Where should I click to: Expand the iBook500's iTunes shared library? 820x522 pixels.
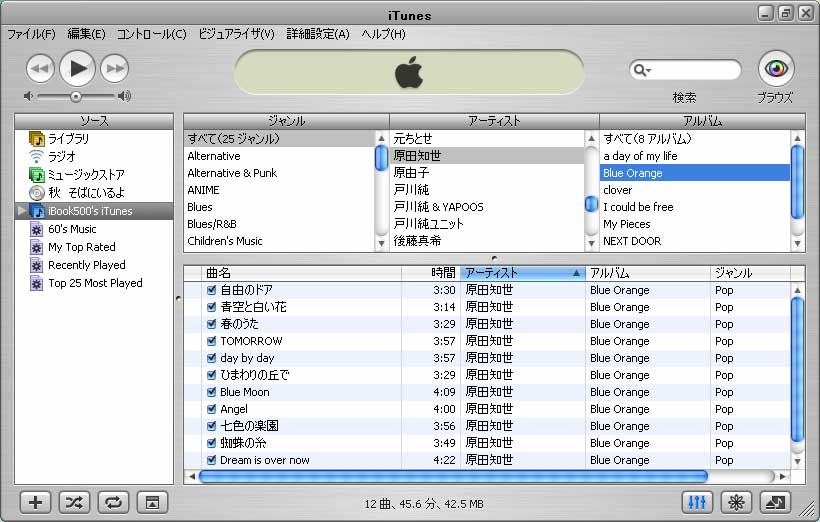click(23, 211)
